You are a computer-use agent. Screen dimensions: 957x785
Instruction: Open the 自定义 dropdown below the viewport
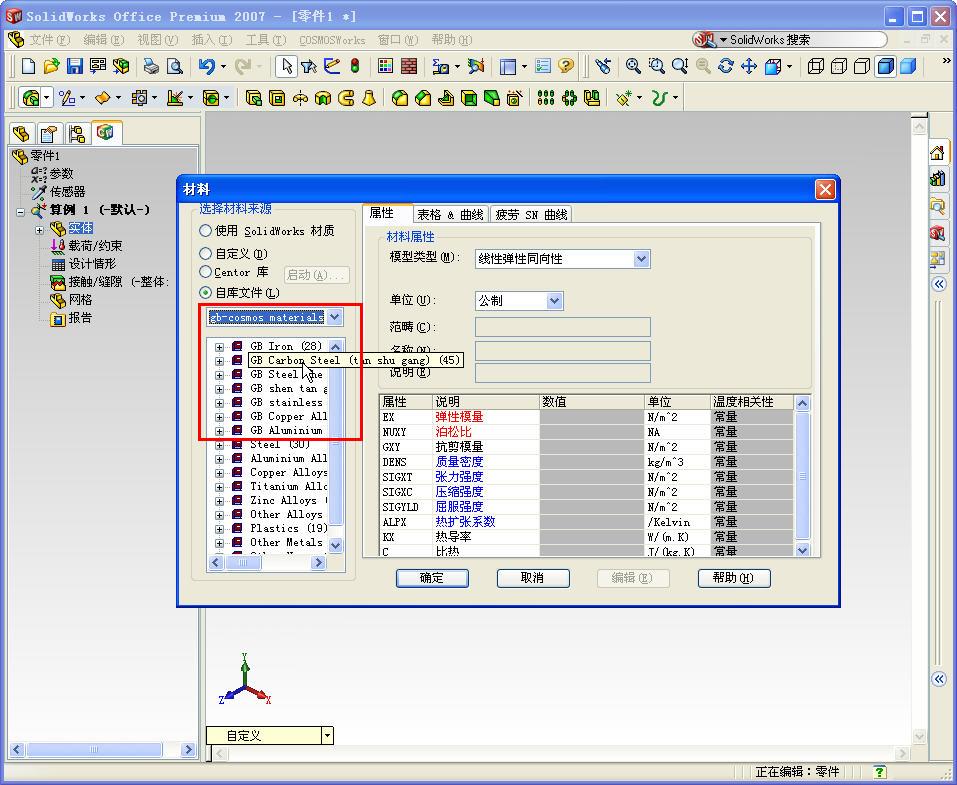point(328,736)
